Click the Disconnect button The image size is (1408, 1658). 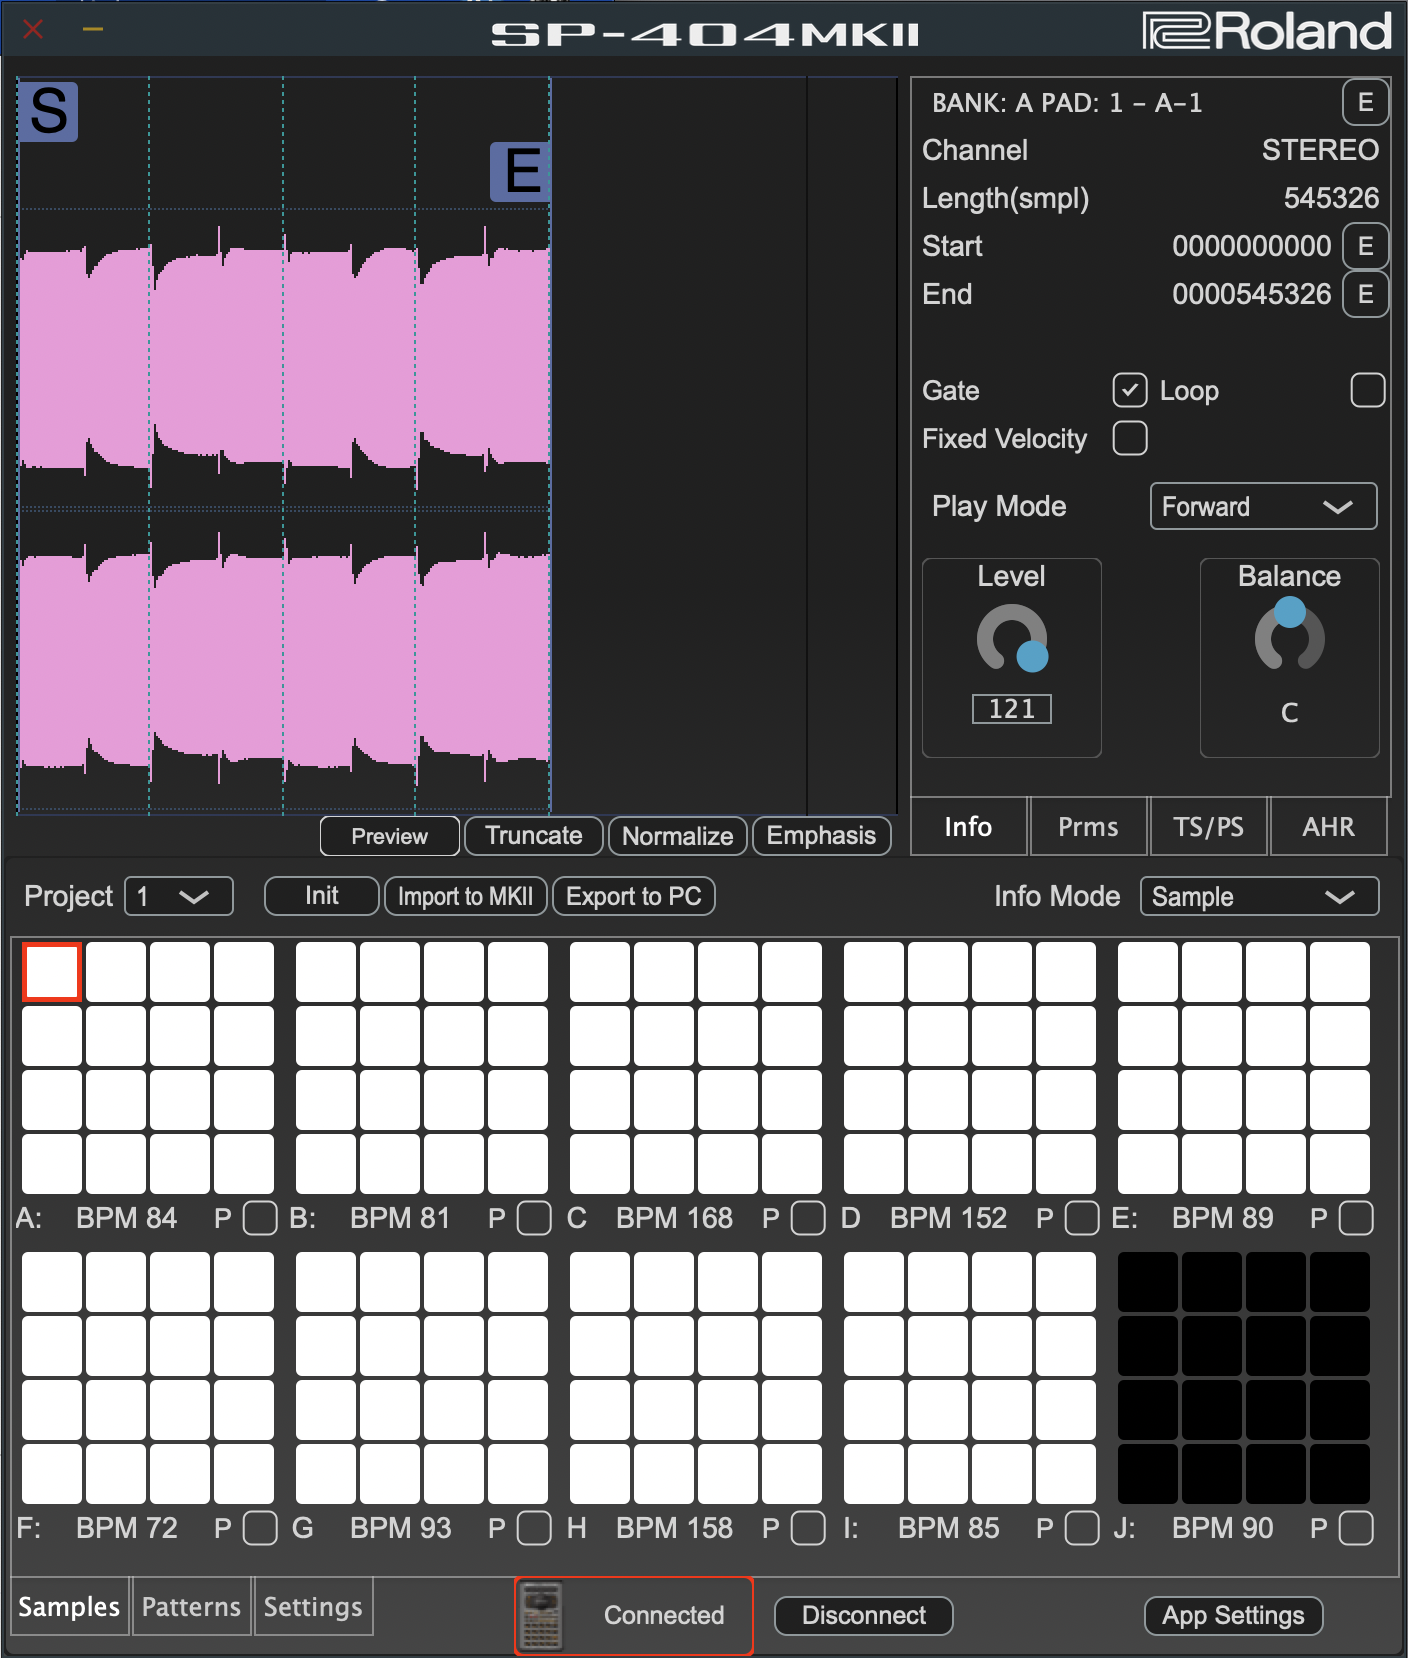tap(864, 1615)
